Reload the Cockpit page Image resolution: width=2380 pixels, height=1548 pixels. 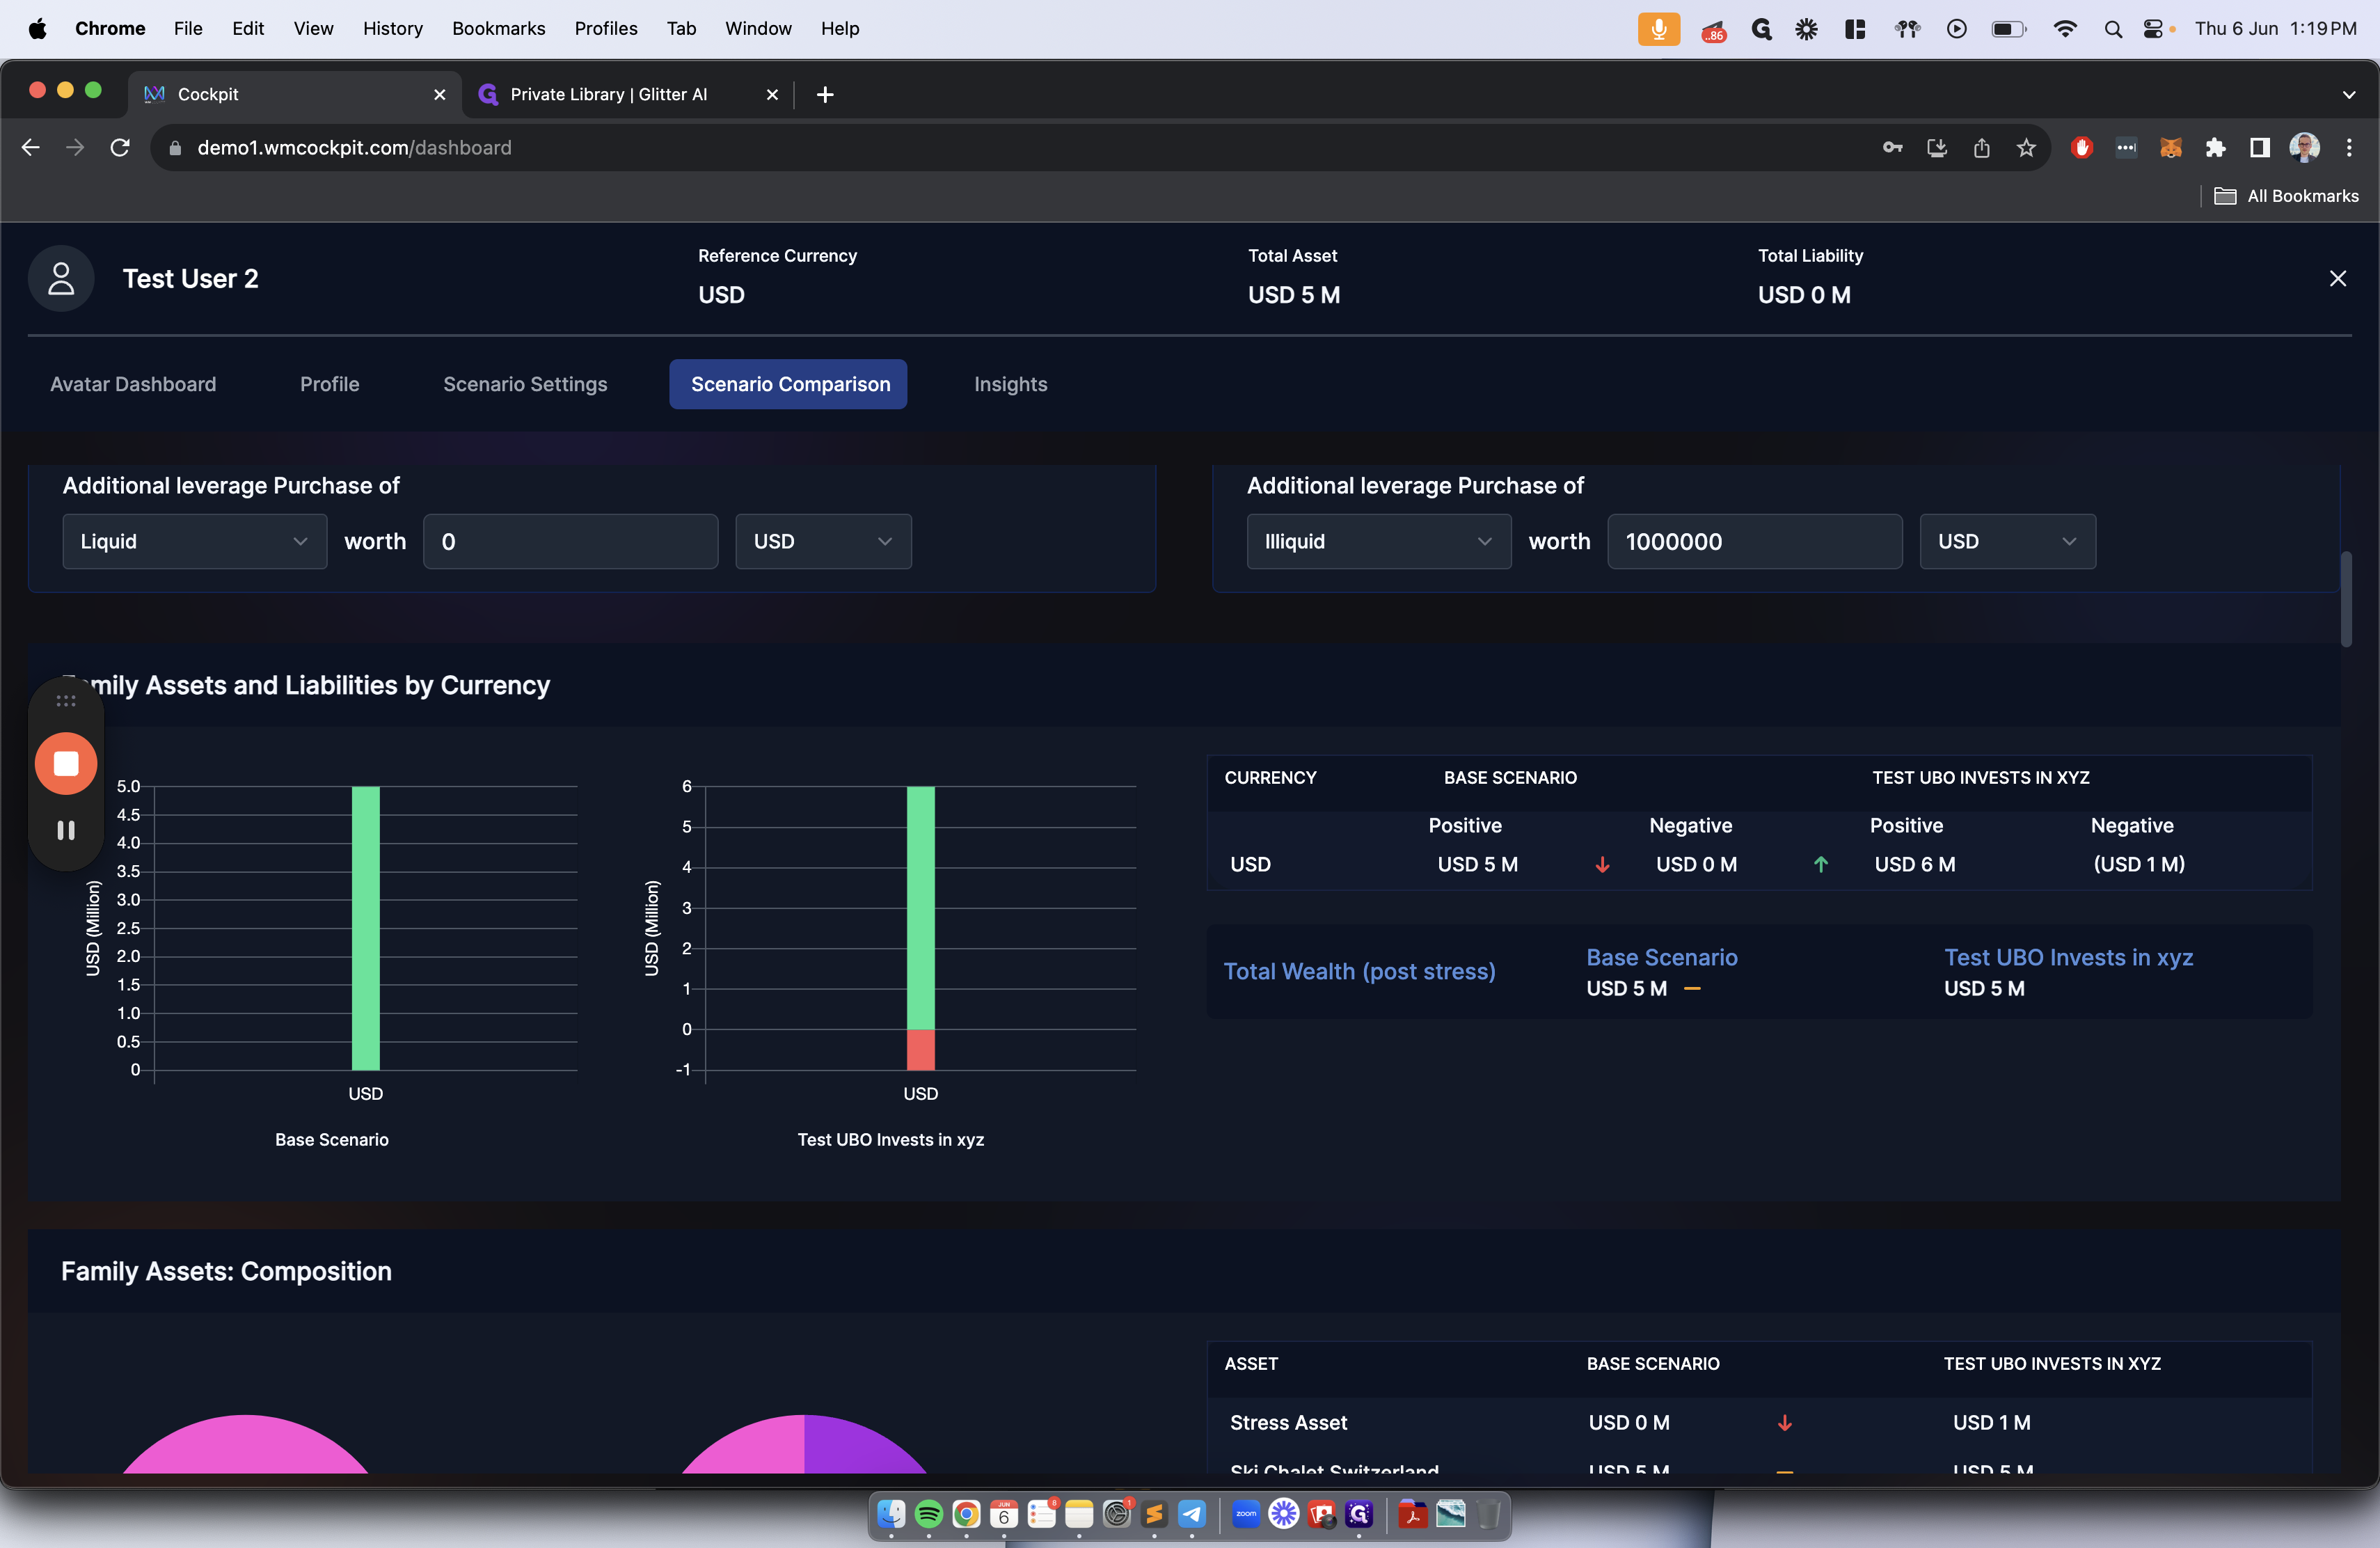pyautogui.click(x=120, y=148)
